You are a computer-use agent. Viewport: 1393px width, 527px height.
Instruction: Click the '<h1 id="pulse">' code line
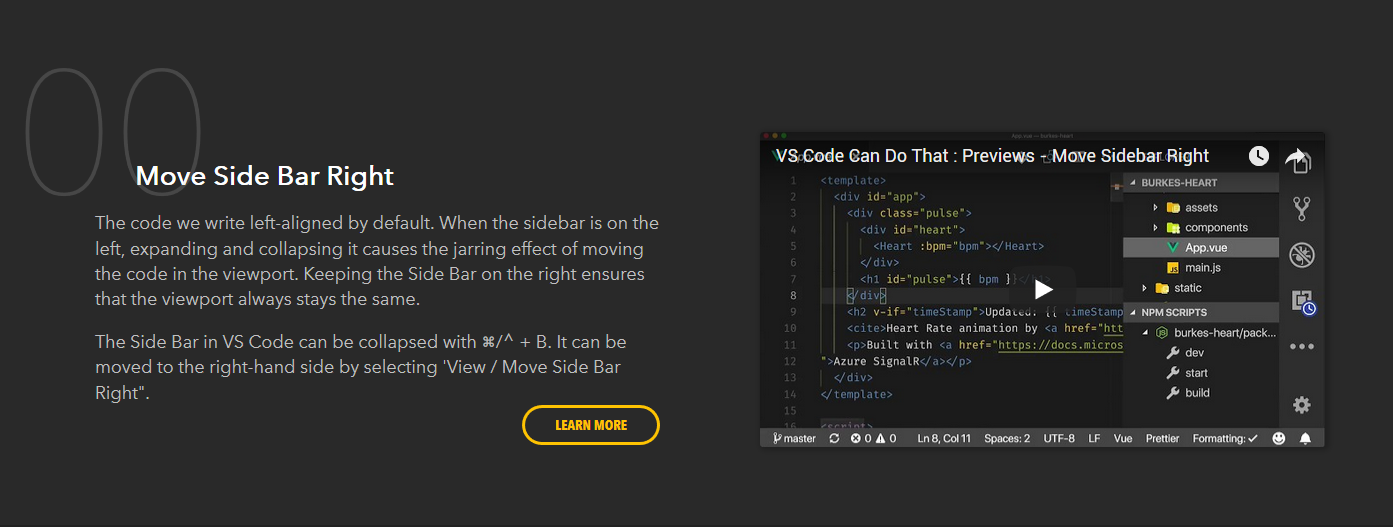[956, 279]
